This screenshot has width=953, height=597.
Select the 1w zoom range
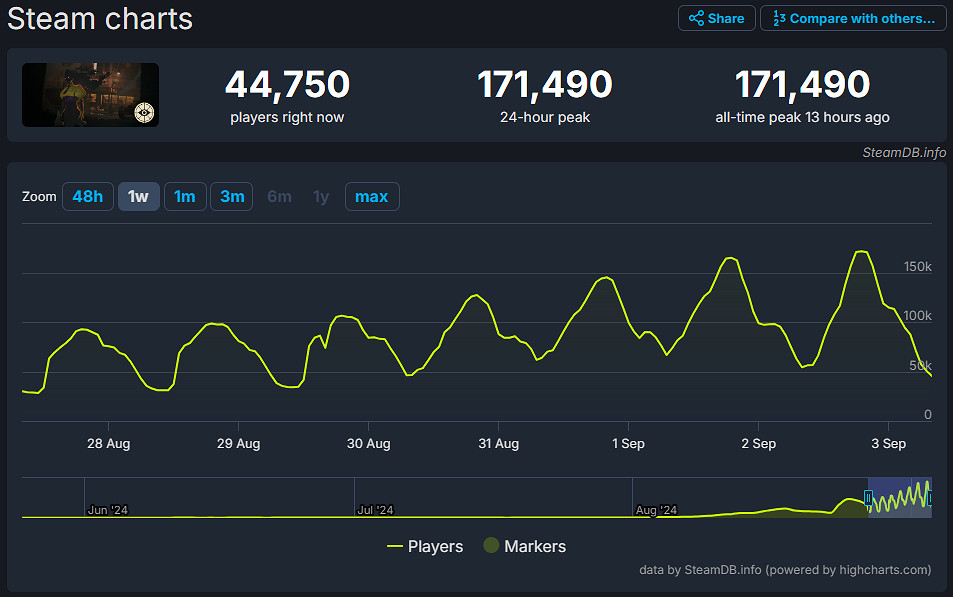[138, 196]
